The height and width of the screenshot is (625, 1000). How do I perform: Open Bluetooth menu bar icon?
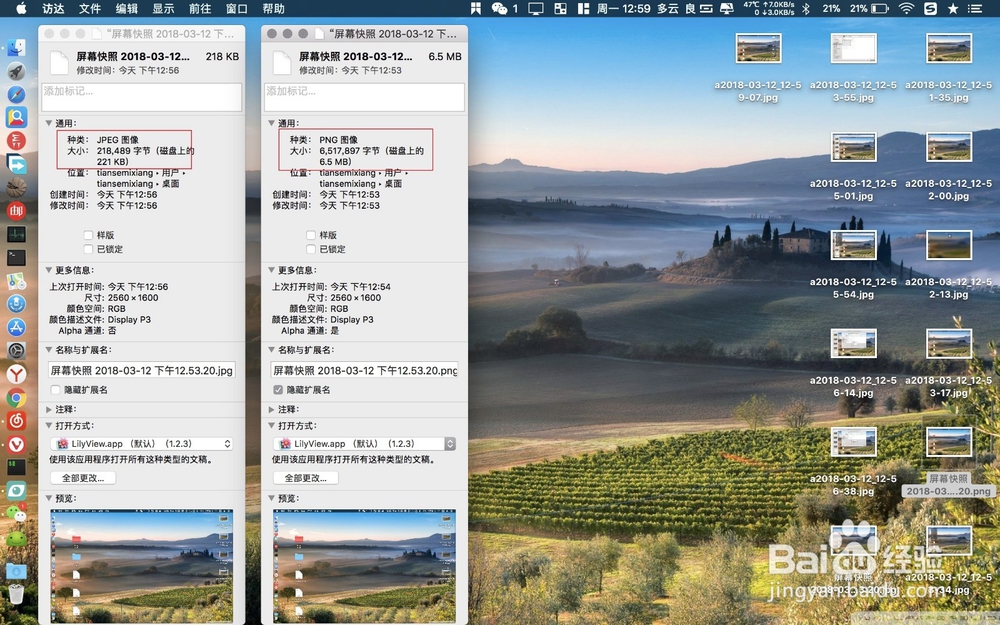click(805, 8)
